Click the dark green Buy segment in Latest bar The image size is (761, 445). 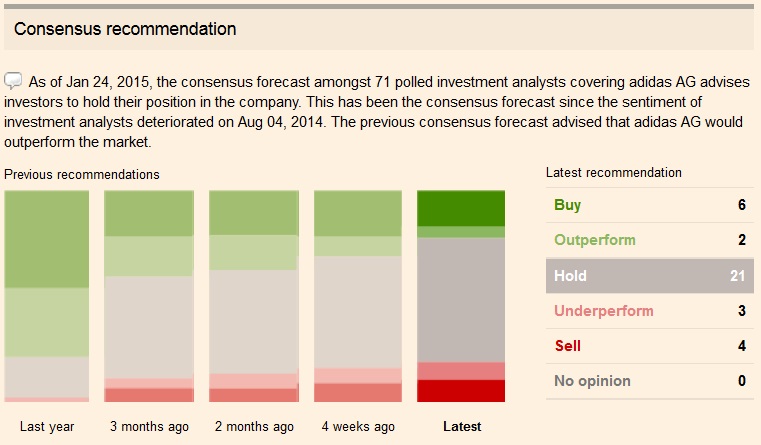(461, 208)
